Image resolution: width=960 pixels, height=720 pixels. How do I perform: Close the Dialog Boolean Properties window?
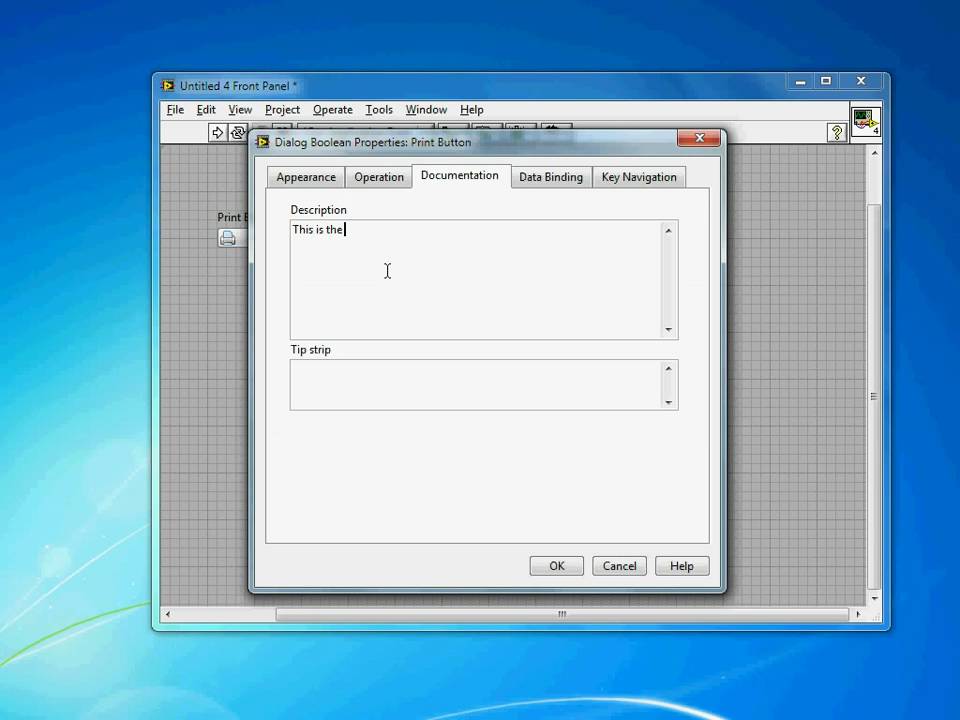click(699, 138)
